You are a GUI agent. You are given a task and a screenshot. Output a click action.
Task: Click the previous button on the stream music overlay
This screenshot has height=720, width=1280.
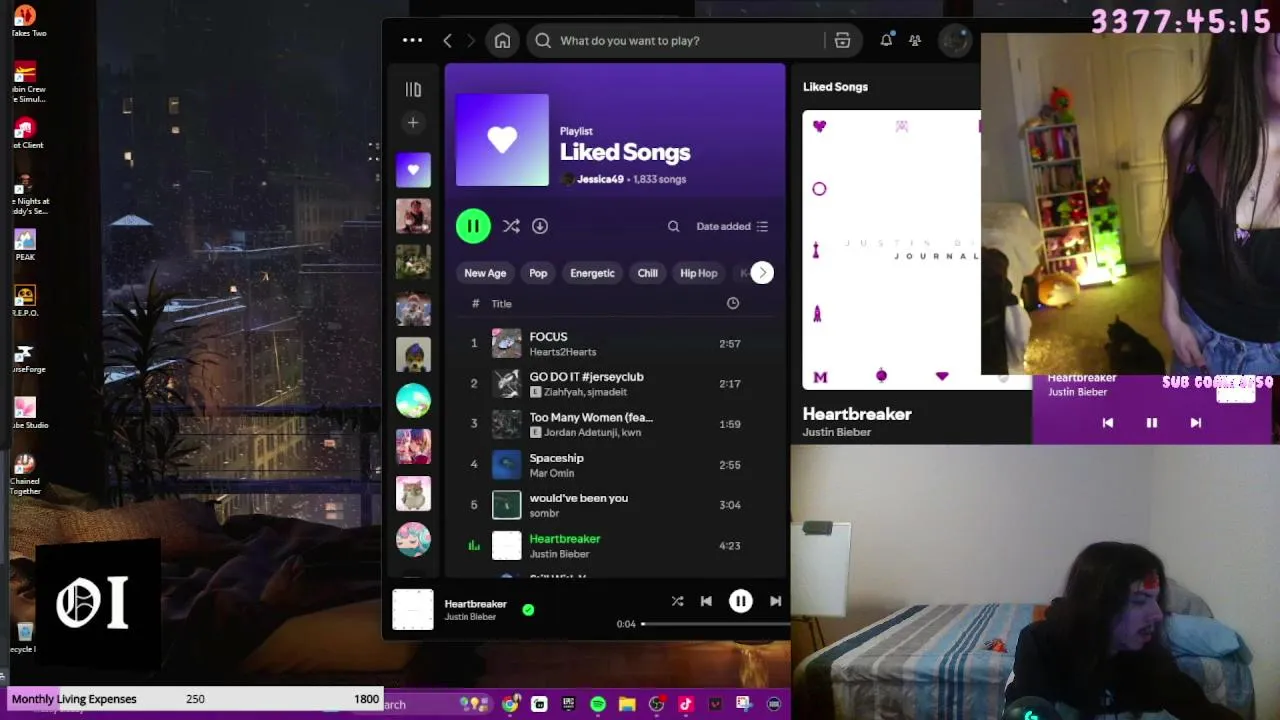1108,423
